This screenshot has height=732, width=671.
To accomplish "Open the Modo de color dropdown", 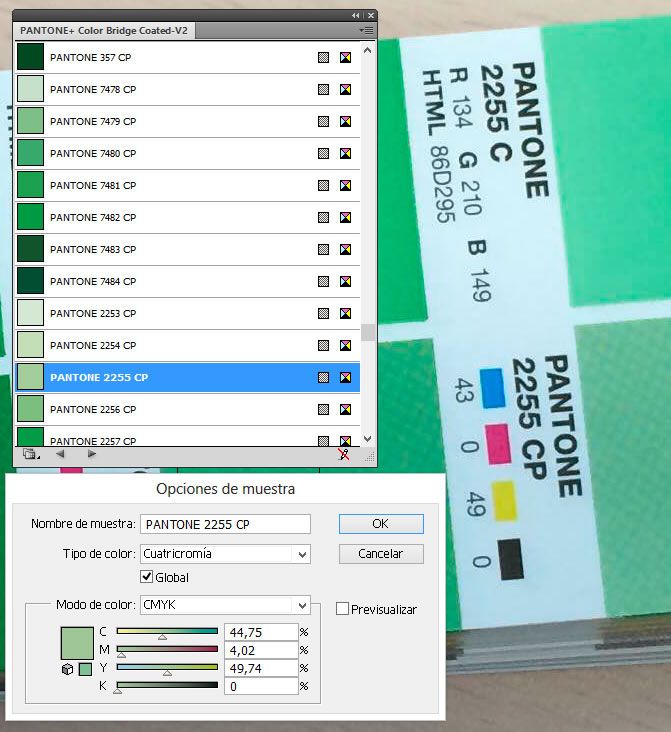I will point(225,605).
